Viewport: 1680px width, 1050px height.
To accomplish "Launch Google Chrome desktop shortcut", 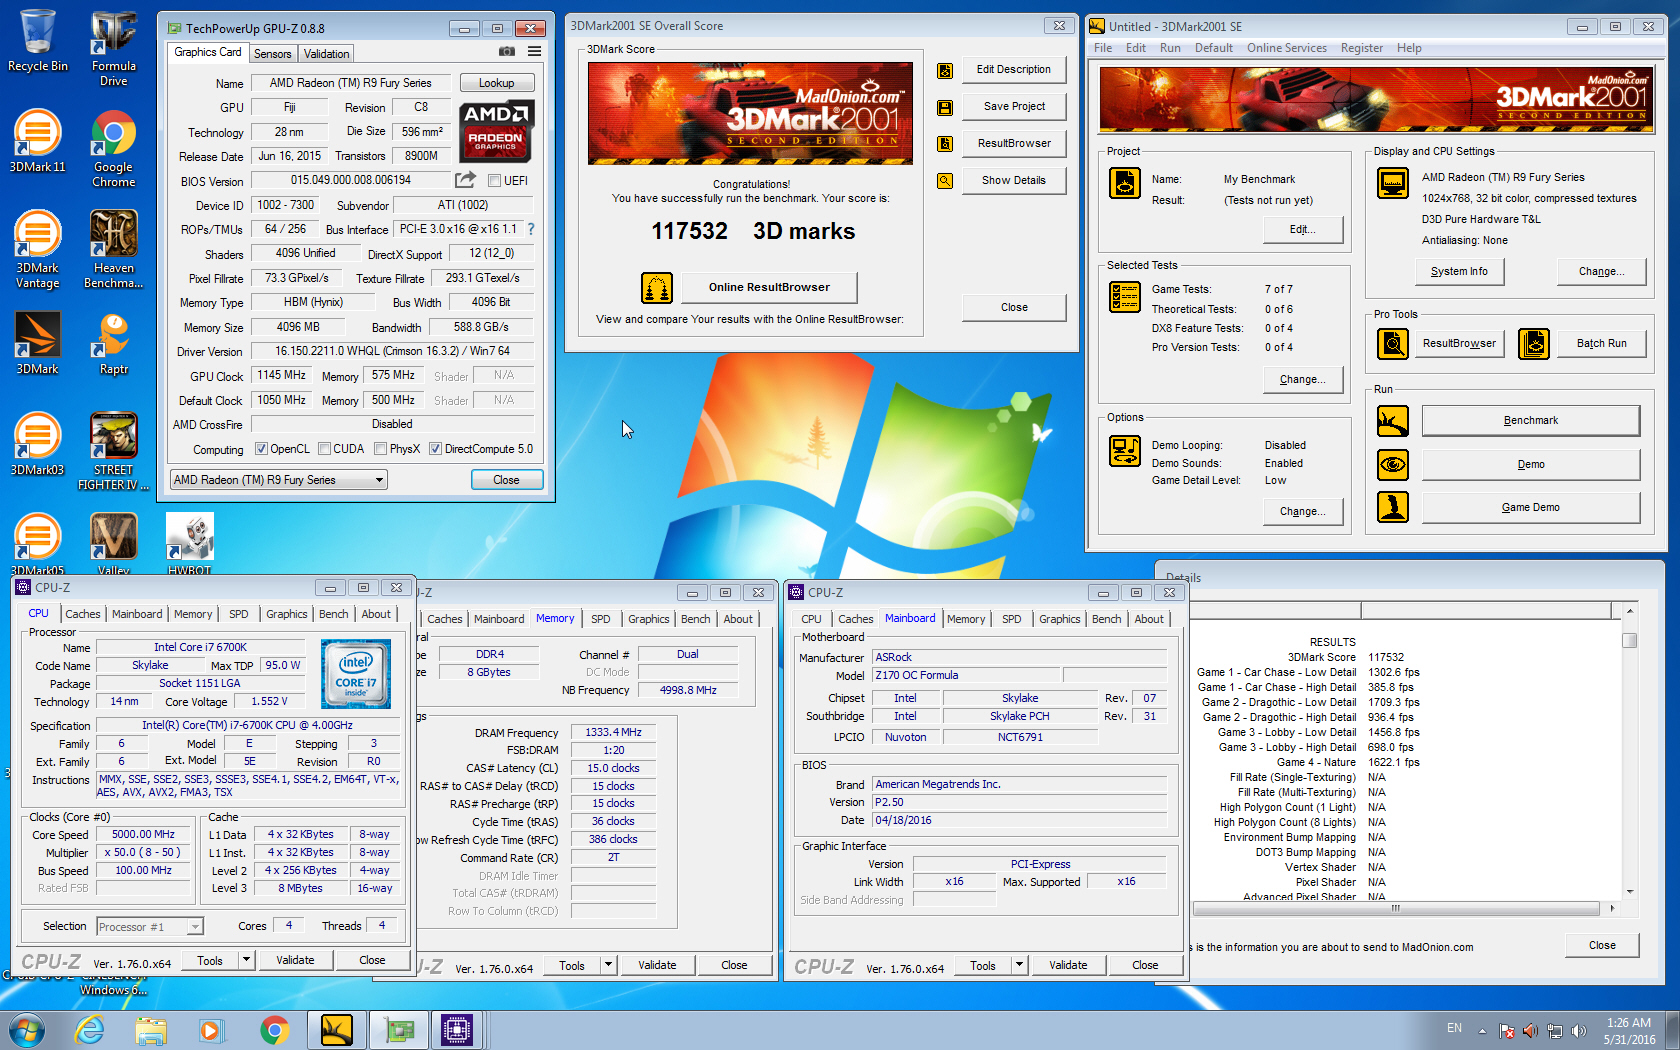I will [113, 148].
